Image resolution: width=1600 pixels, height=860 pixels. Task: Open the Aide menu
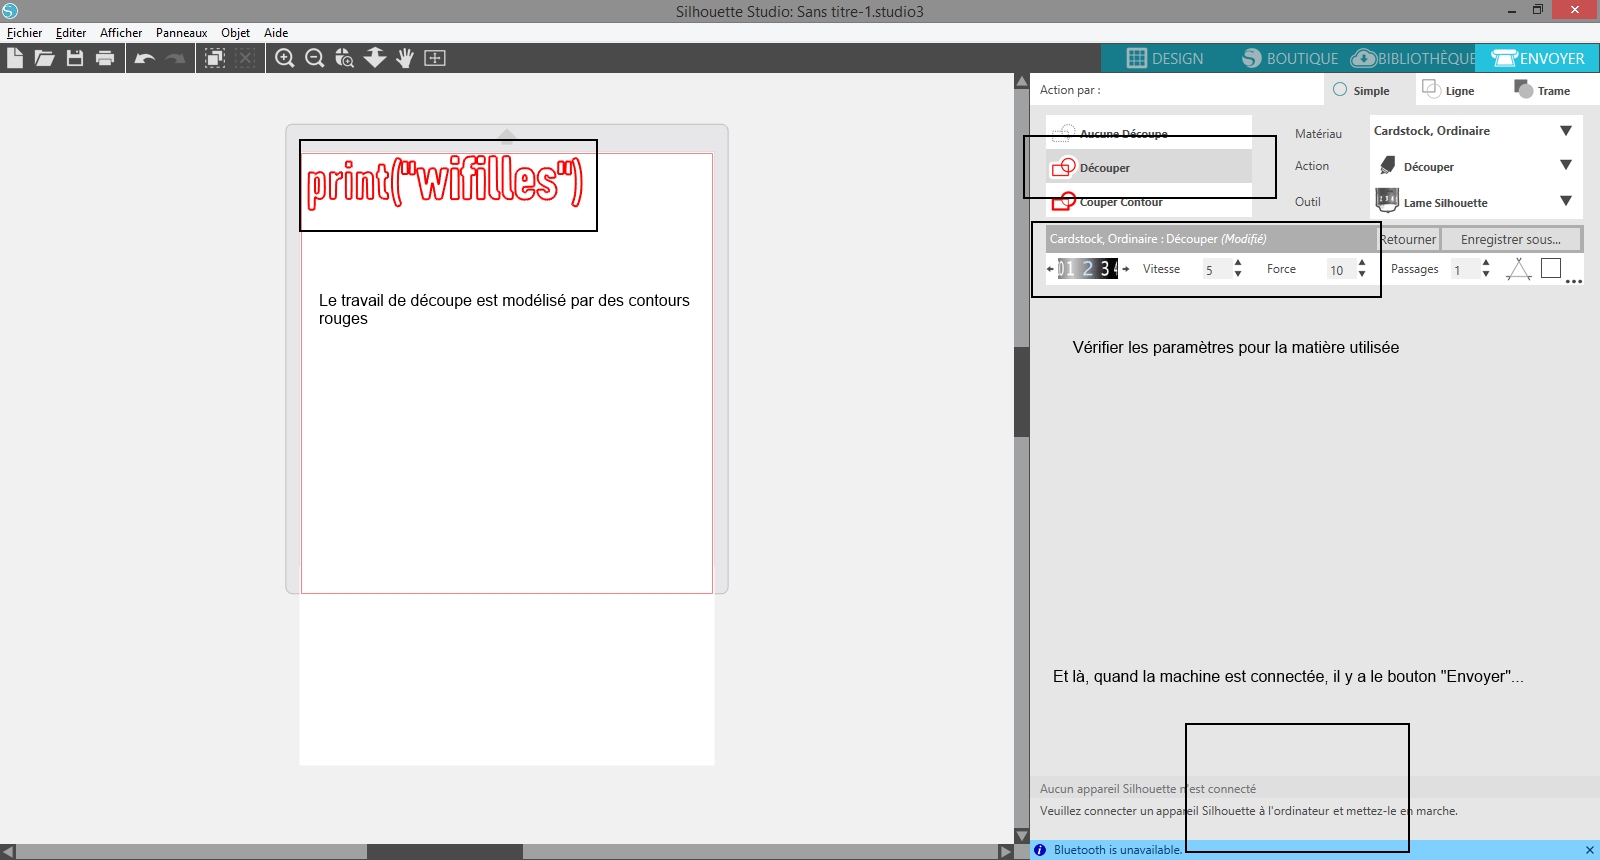276,33
